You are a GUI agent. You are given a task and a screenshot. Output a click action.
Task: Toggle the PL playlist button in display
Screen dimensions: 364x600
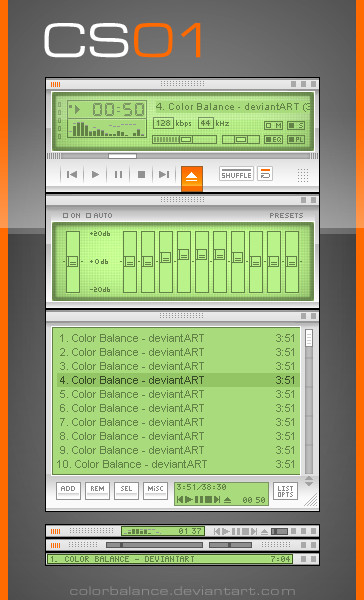pyautogui.click(x=296, y=140)
